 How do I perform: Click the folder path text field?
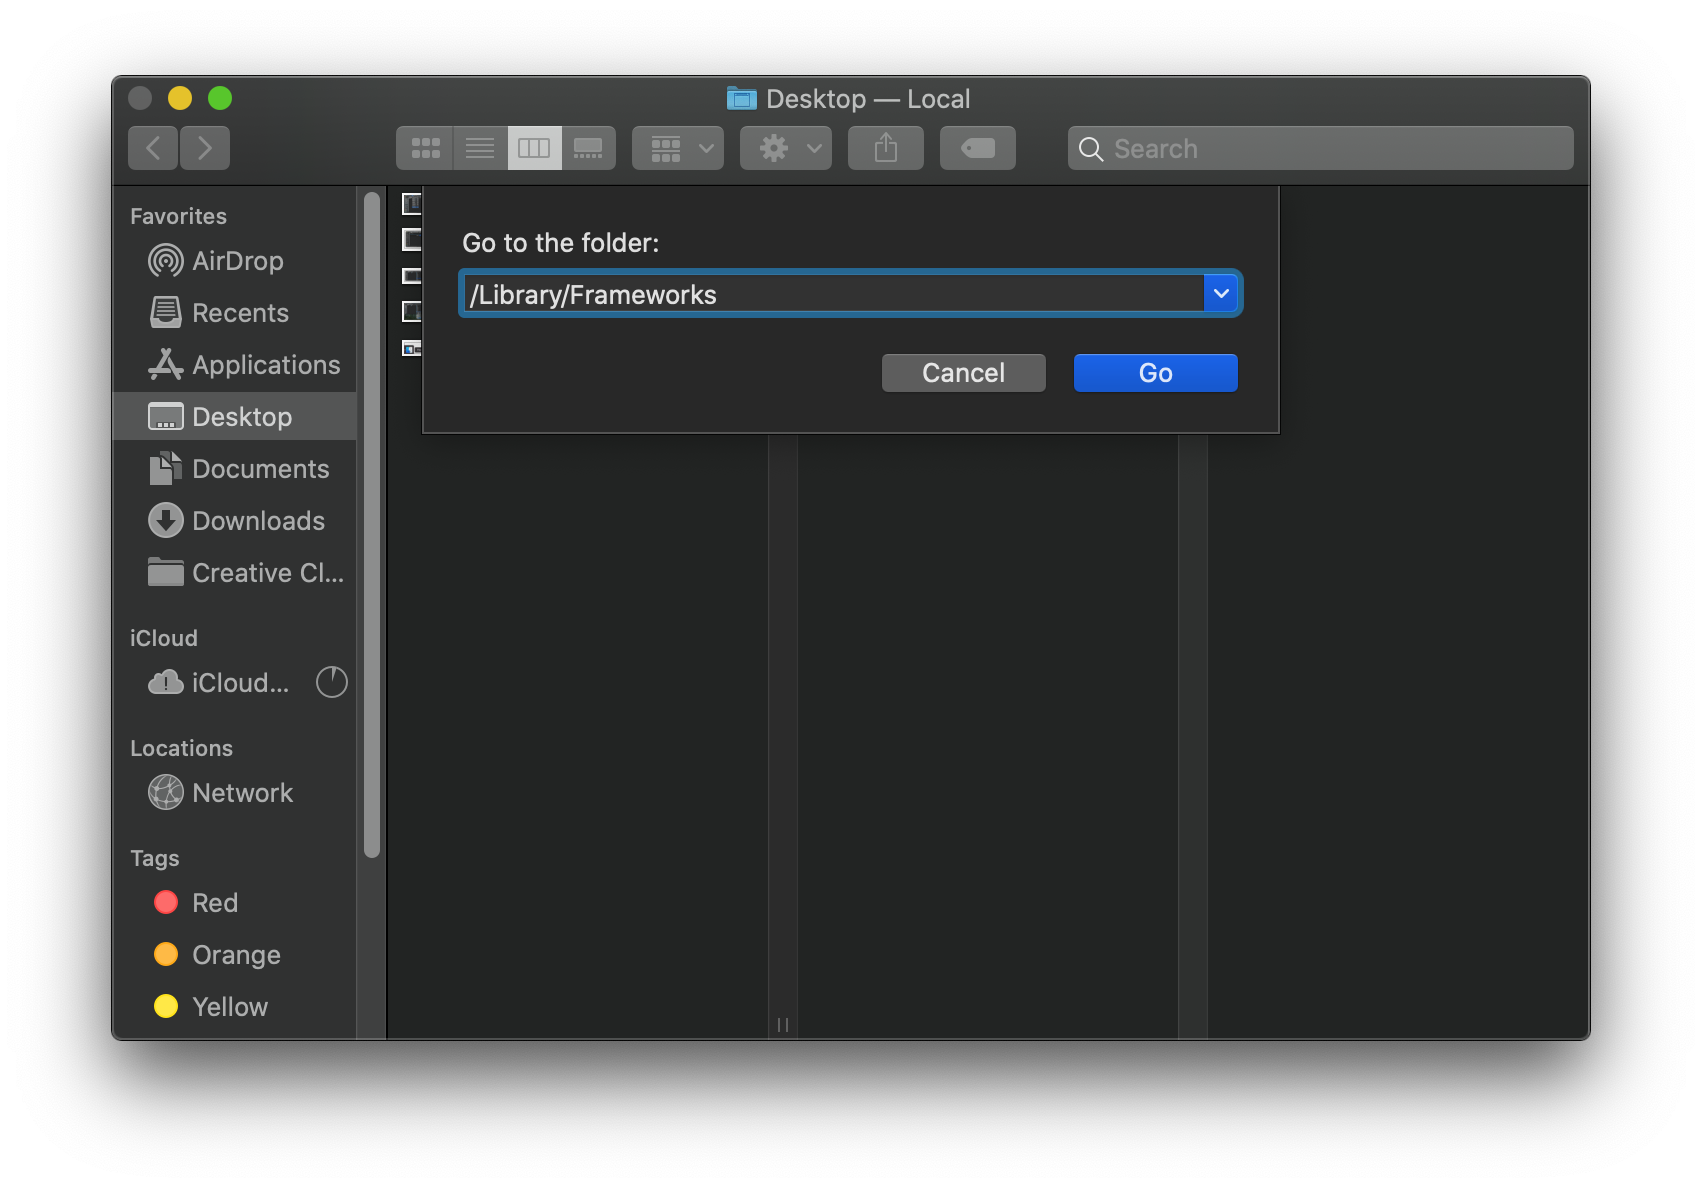(x=834, y=294)
